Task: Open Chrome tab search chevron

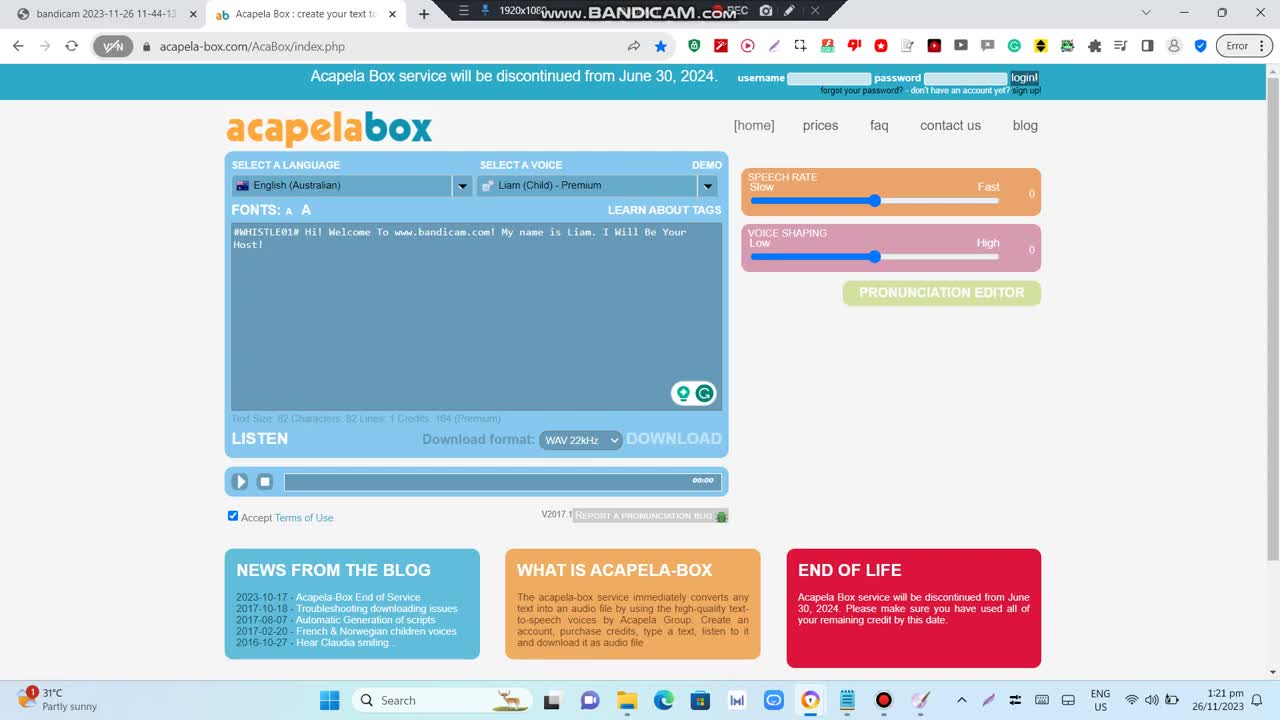Action: (1146, 13)
